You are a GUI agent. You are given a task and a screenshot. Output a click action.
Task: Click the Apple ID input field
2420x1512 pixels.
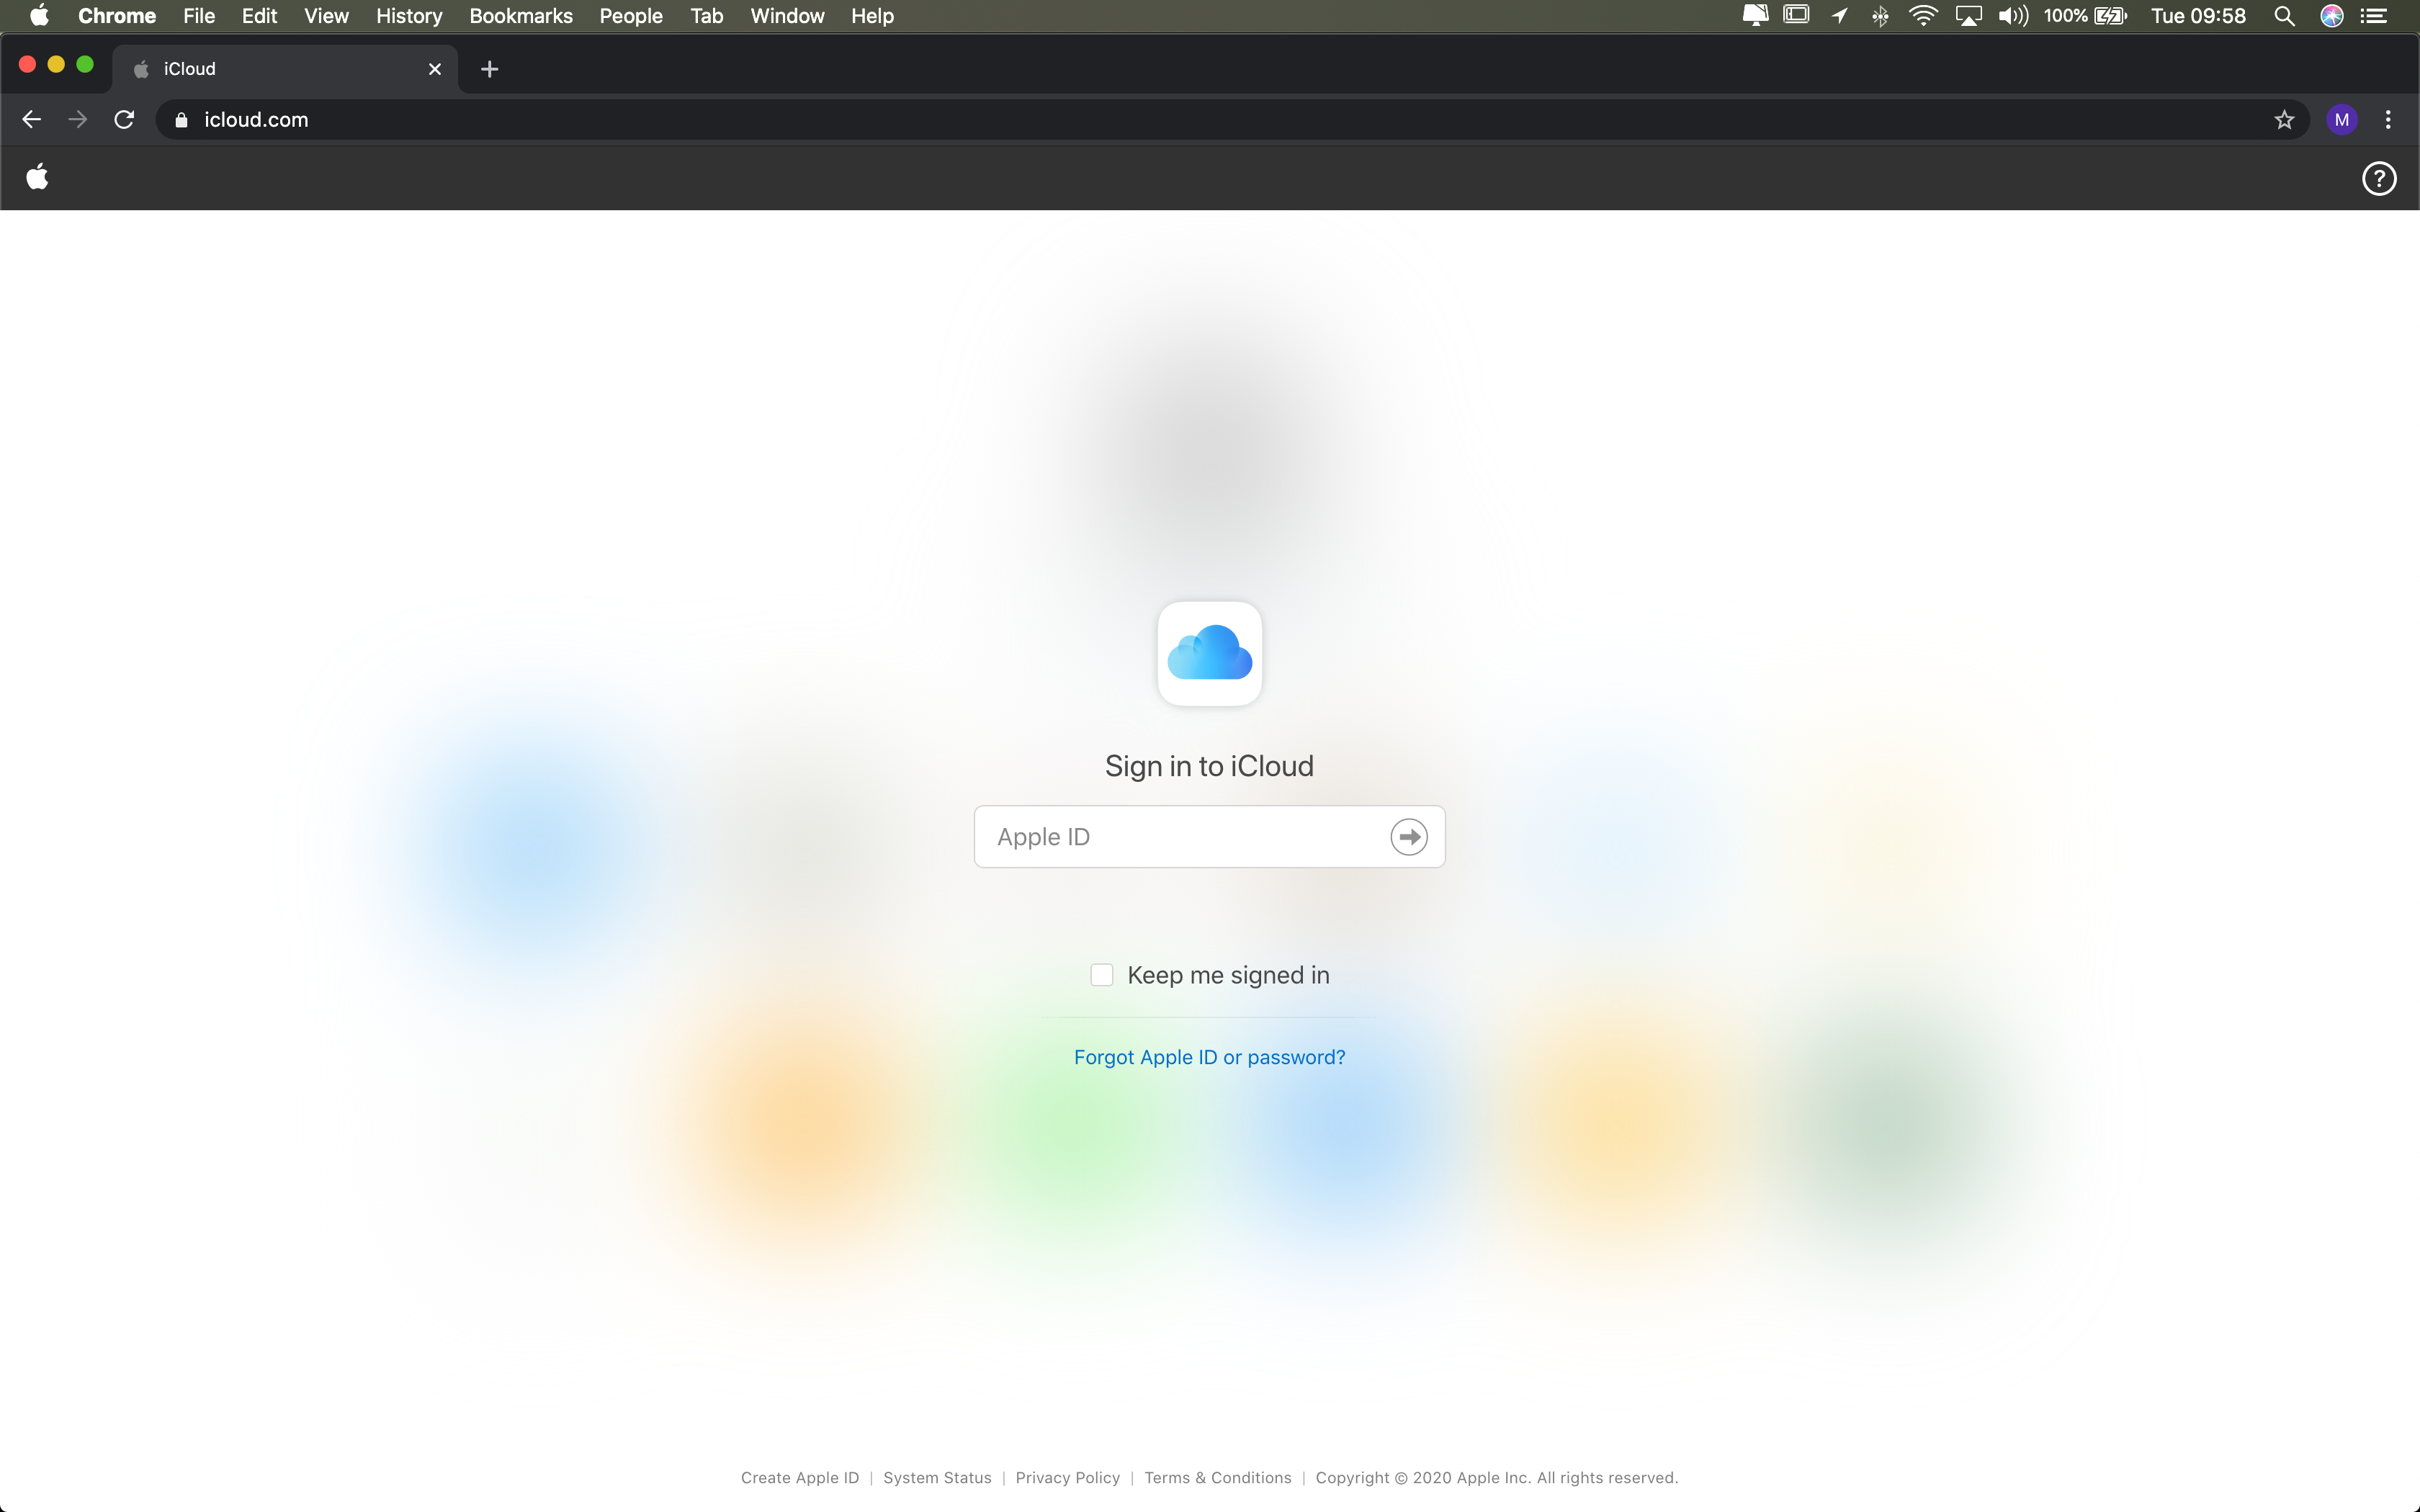[1180, 836]
